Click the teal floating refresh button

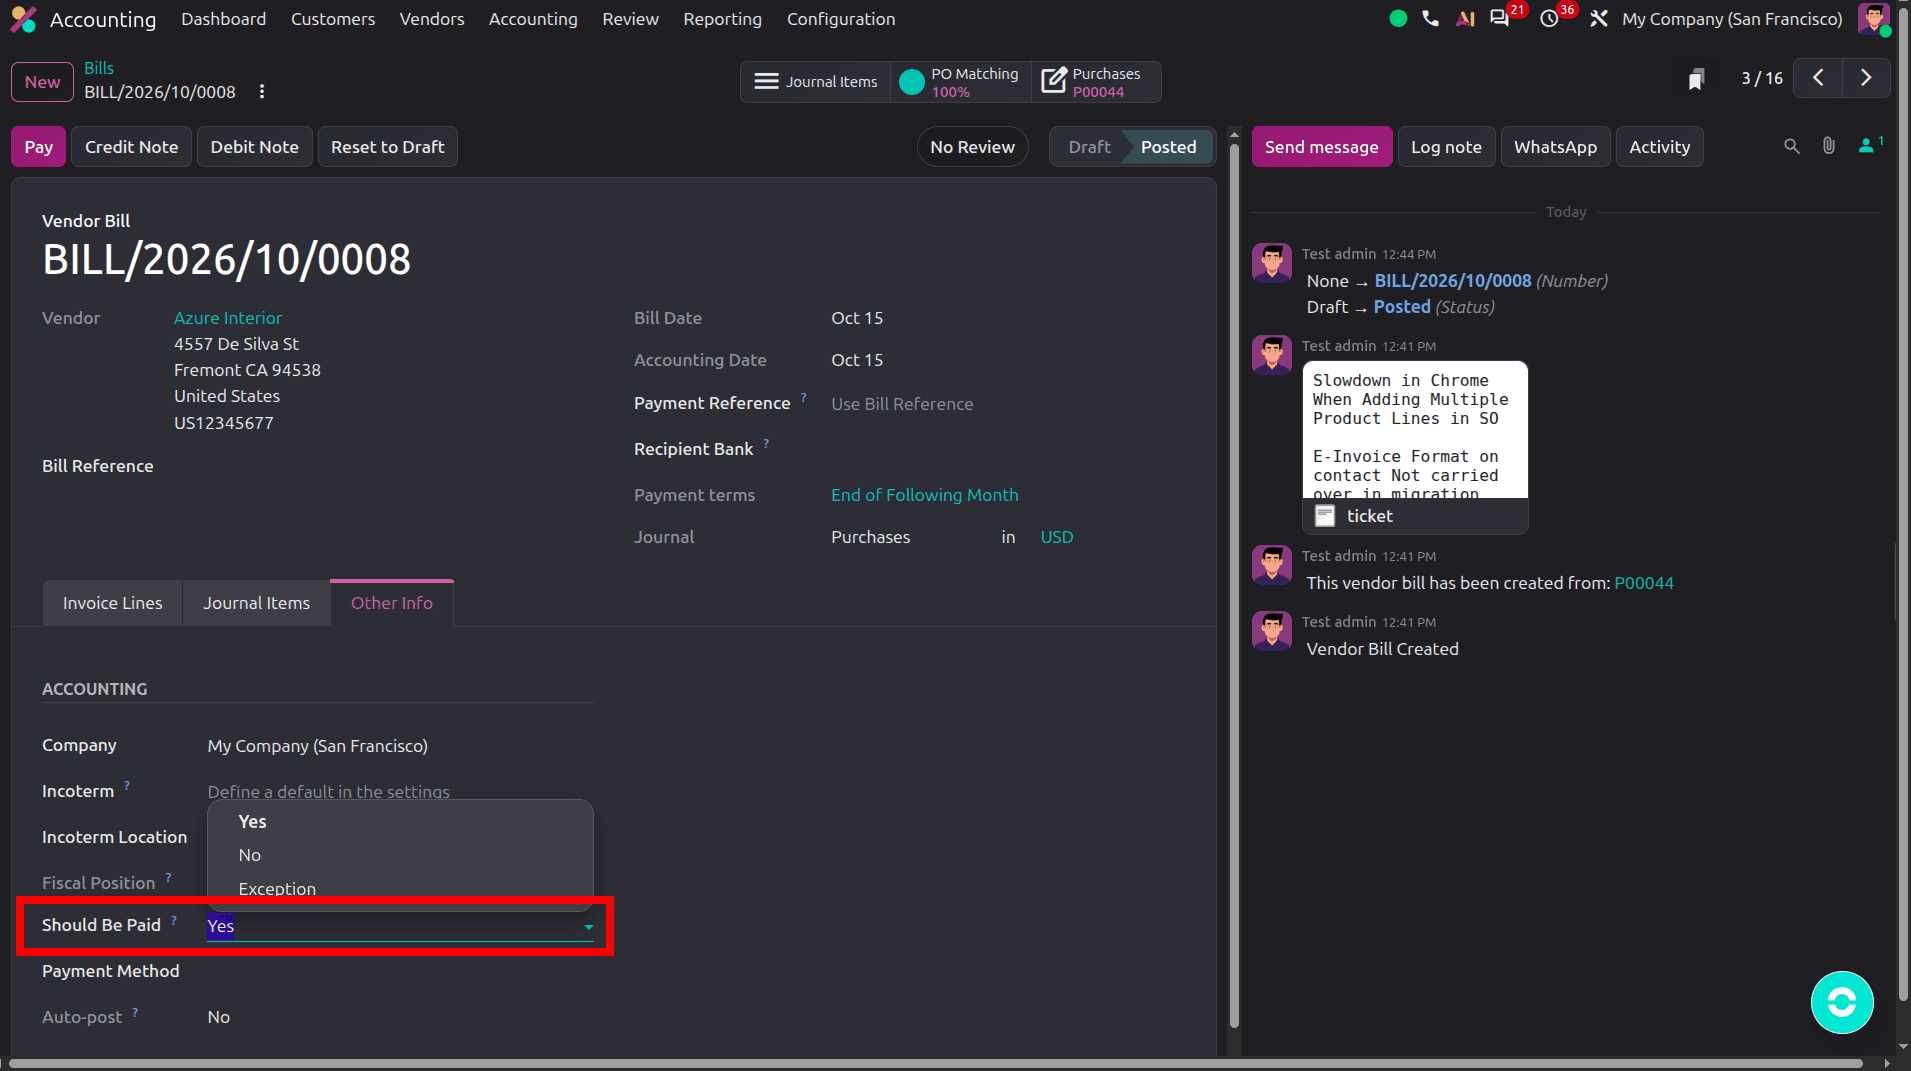click(1842, 1002)
